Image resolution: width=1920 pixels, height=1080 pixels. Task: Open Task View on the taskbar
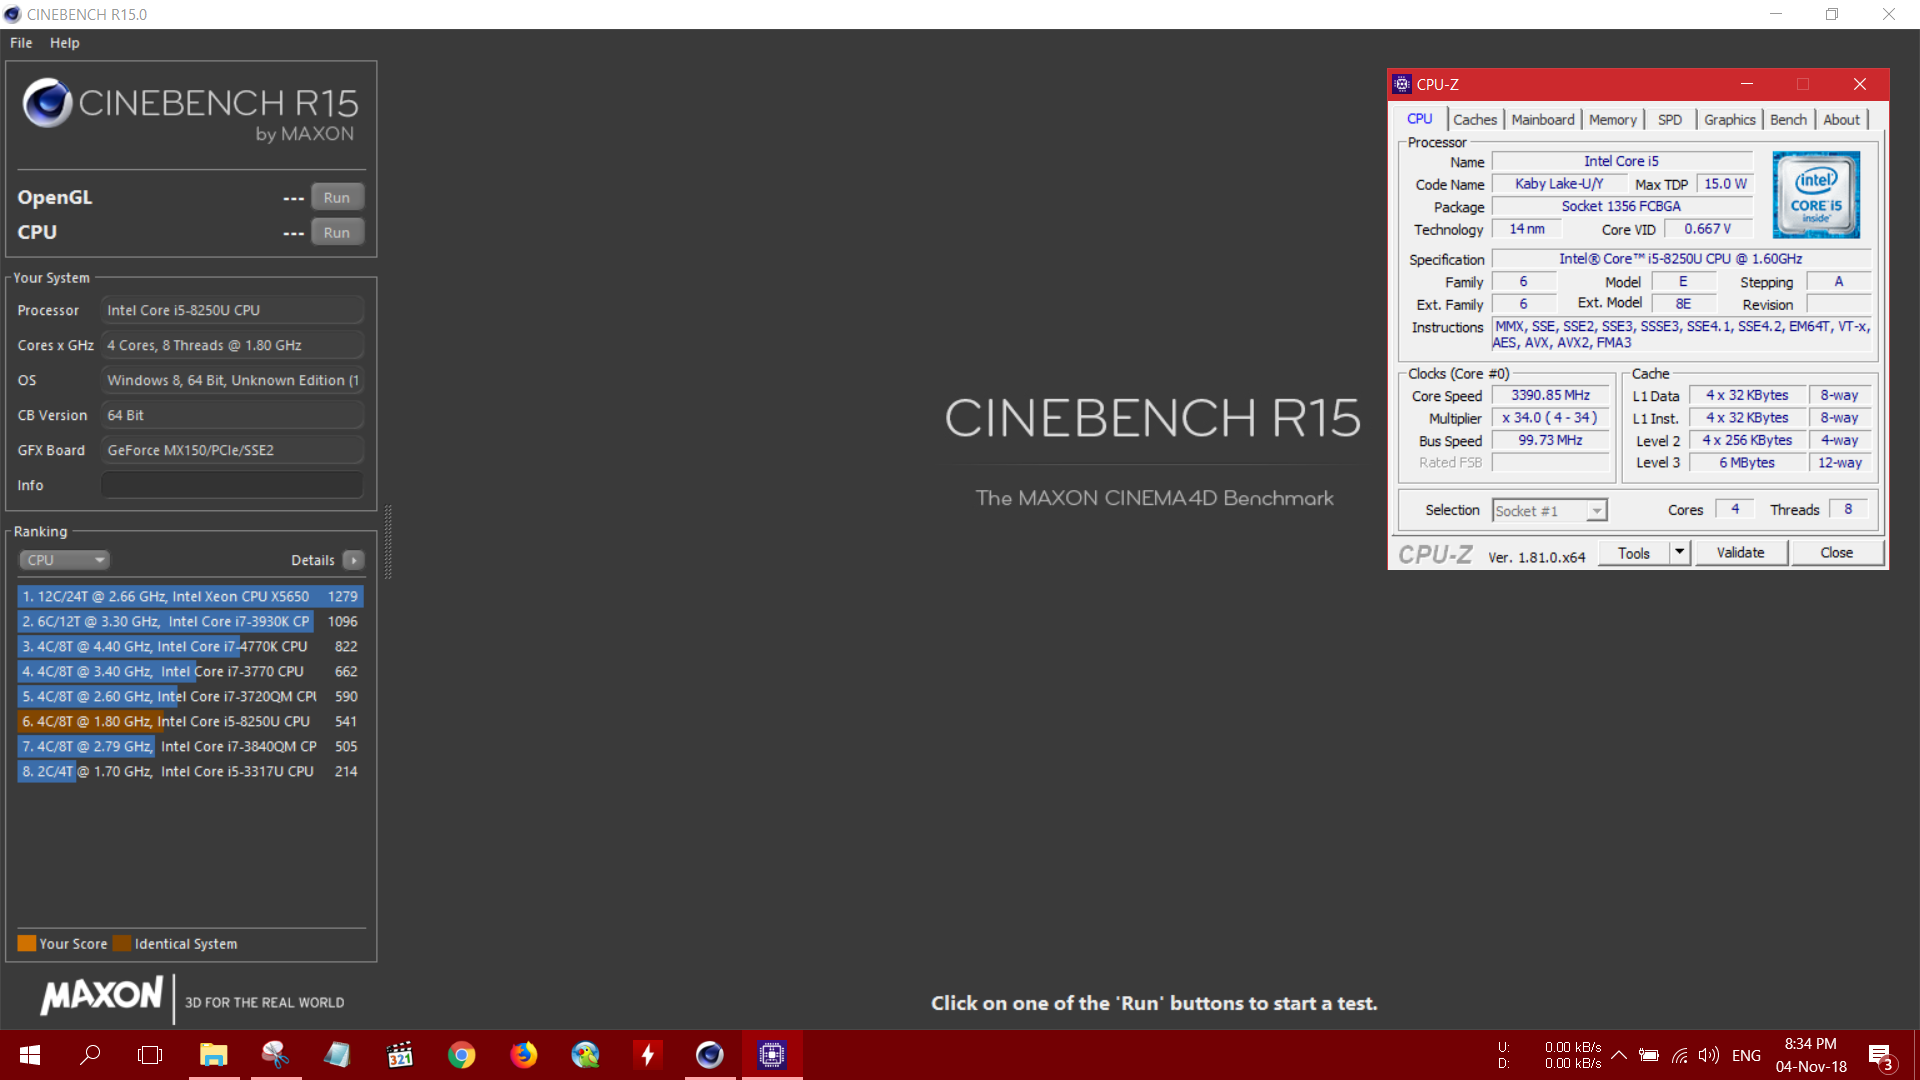150,1055
